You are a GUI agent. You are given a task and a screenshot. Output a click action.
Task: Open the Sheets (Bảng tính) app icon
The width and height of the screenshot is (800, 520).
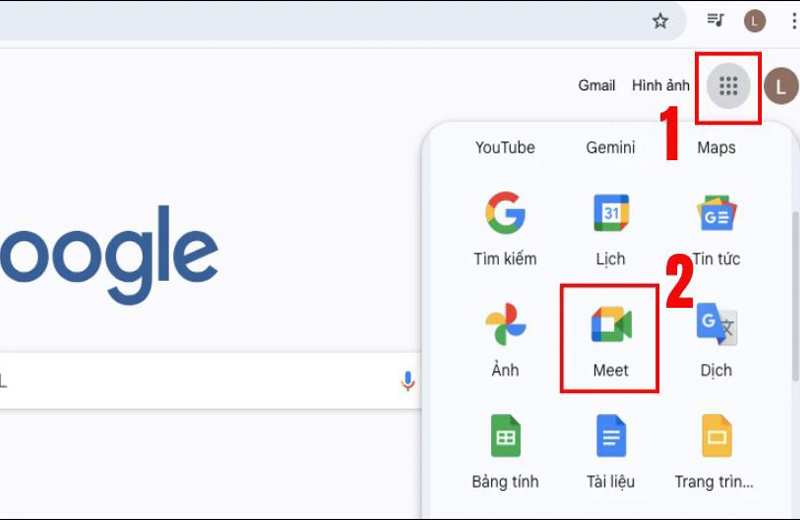[505, 435]
